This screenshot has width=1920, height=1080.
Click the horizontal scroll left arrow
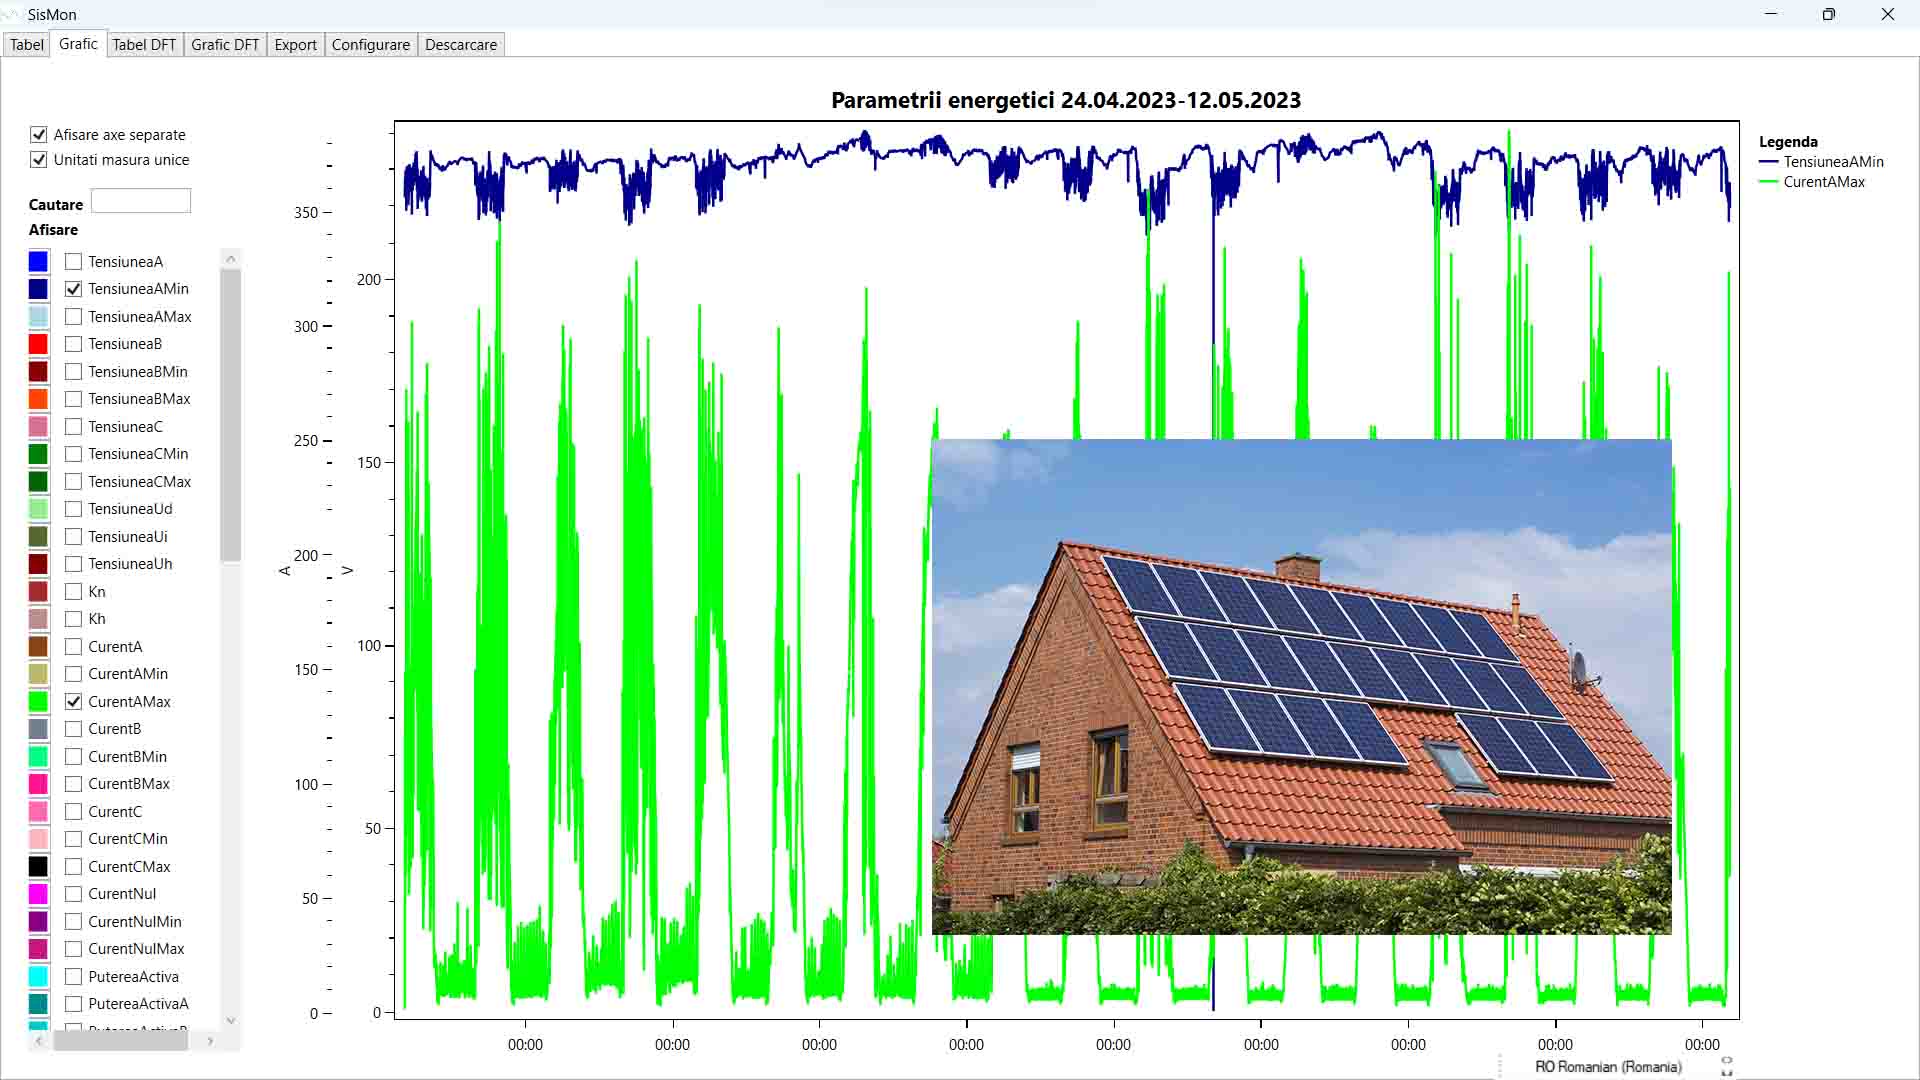click(39, 1041)
